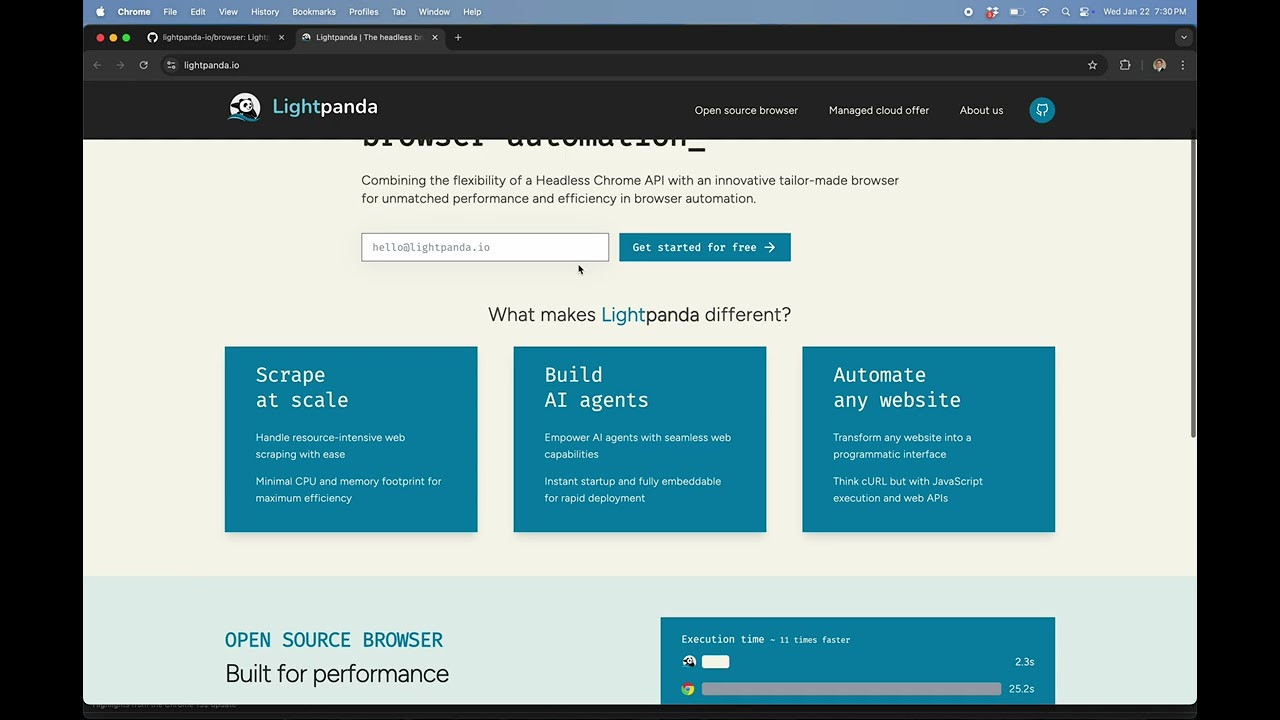The width and height of the screenshot is (1280, 720).
Task: Focus the hello@lightpanda.io email field
Action: pos(485,247)
